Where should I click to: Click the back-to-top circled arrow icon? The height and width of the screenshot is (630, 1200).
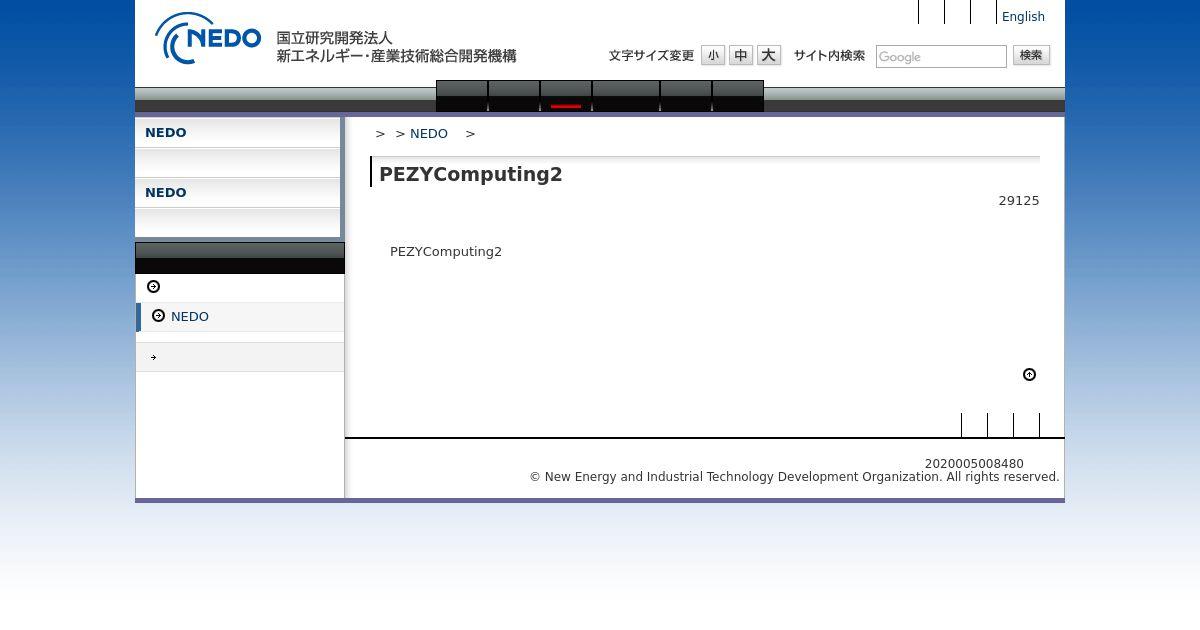(x=1029, y=375)
